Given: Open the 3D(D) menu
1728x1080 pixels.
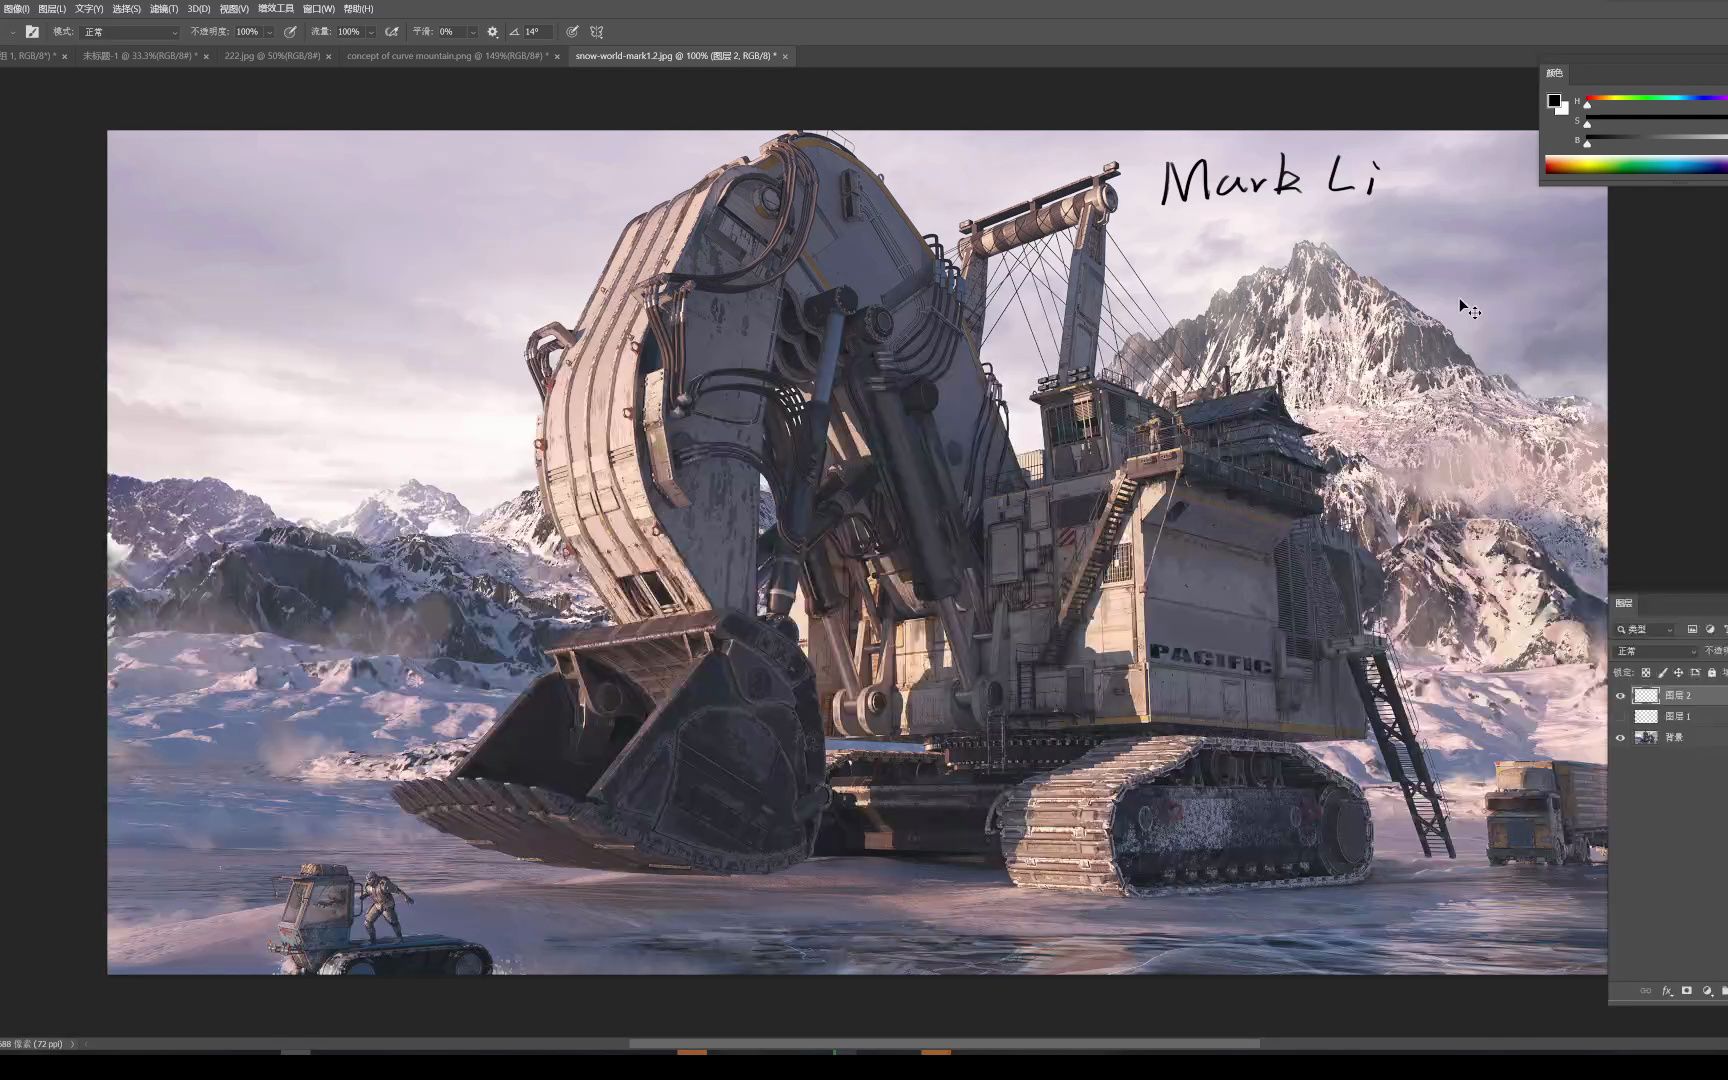Looking at the screenshot, I should click(x=199, y=9).
